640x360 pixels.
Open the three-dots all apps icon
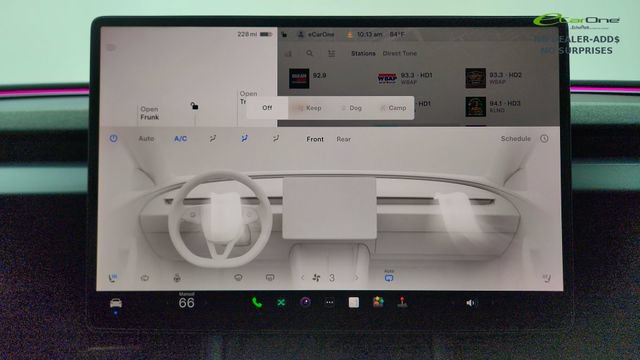[329, 302]
